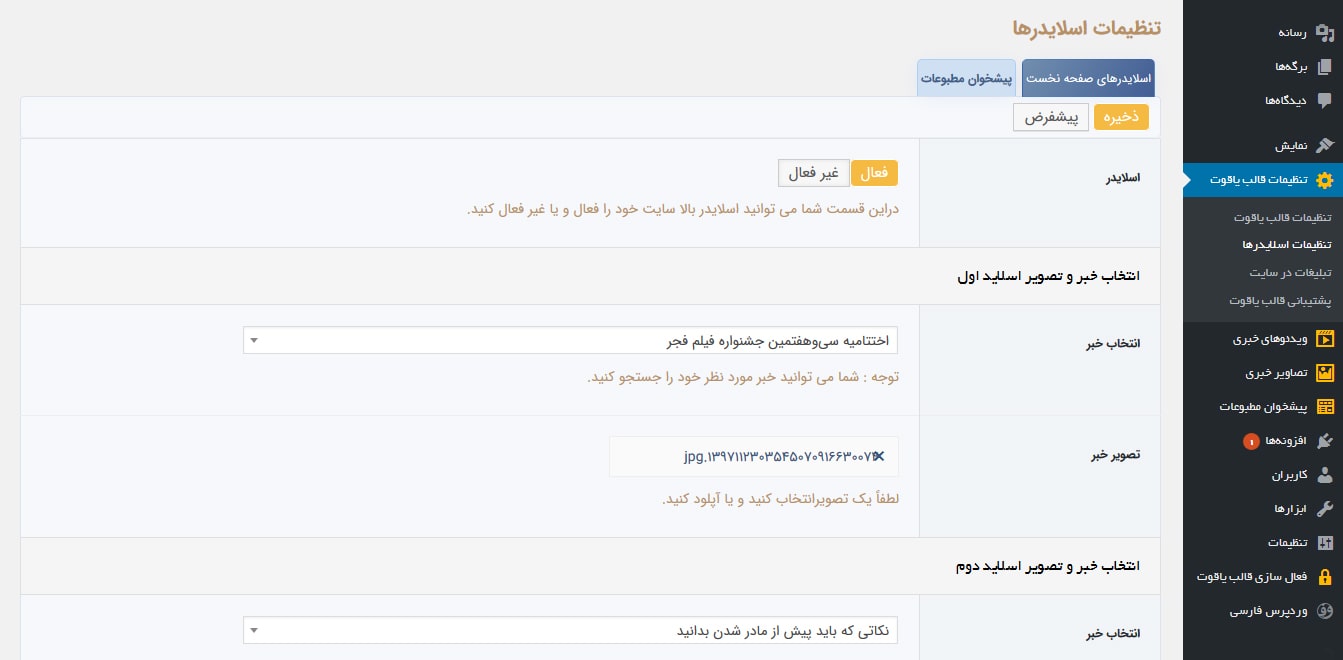This screenshot has width=1343, height=660.
Task: Click the update count badge beside افزونه‌ها
Action: point(1250,441)
